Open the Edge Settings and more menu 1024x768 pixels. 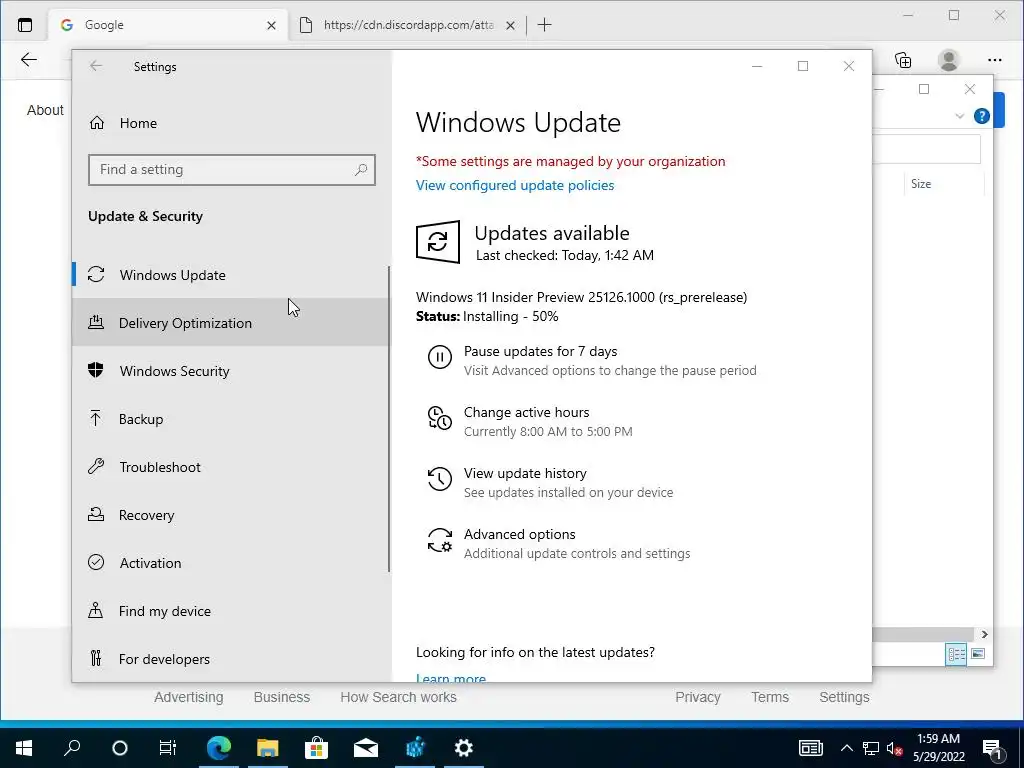995,60
